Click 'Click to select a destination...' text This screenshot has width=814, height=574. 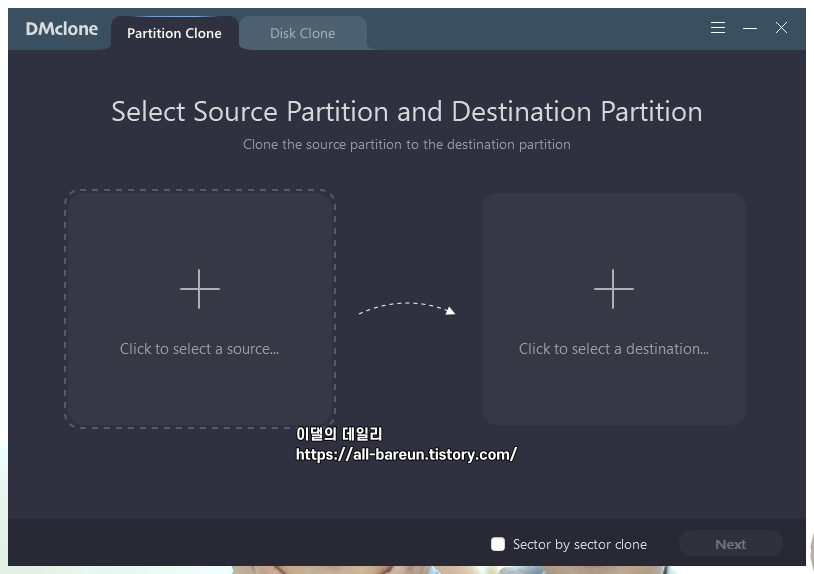point(614,349)
